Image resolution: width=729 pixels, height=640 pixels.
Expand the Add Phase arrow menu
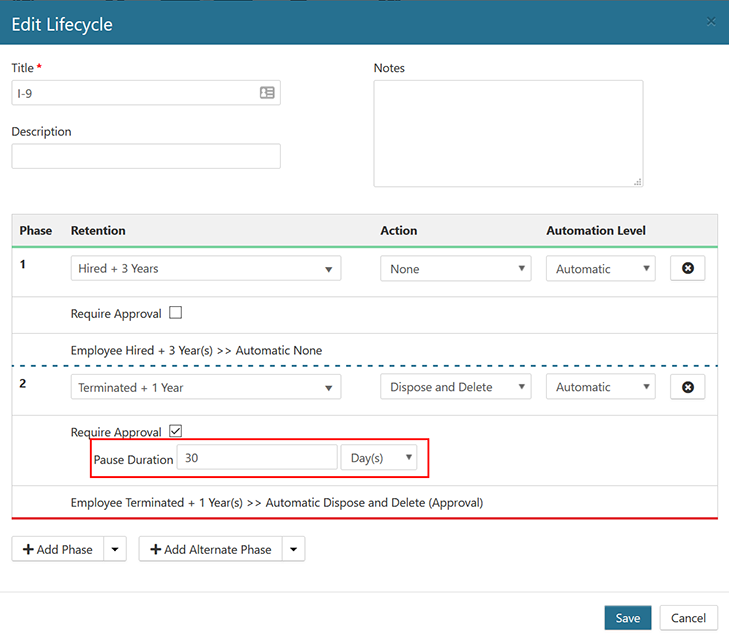tap(114, 549)
